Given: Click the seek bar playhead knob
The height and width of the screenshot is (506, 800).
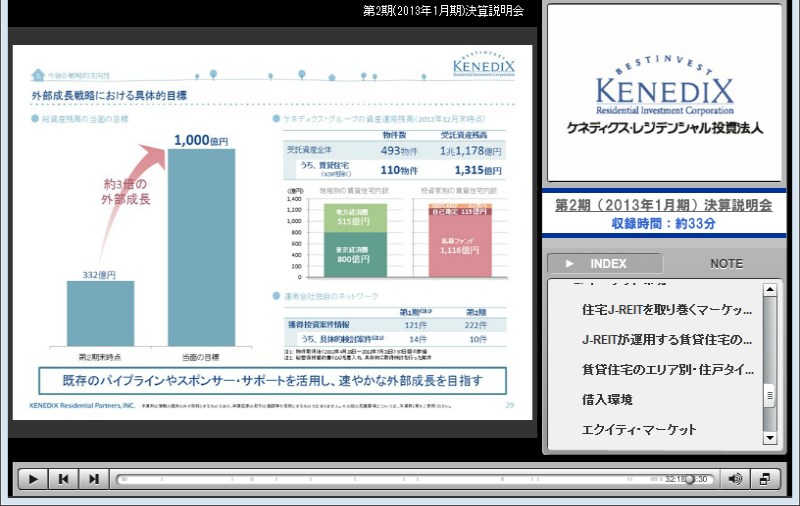Looking at the screenshot, I should click(x=690, y=479).
